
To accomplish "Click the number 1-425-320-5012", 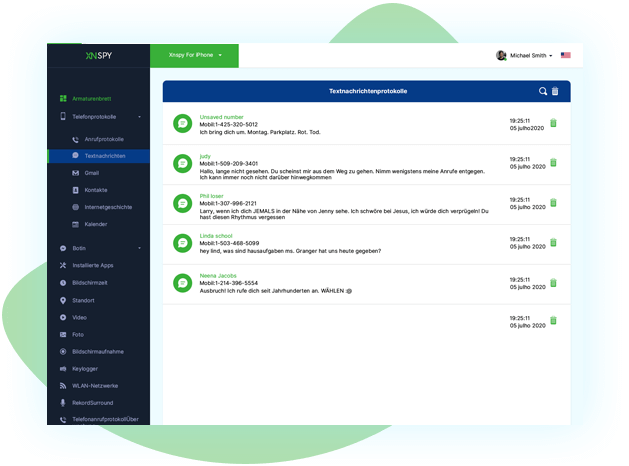I will click(x=237, y=125).
